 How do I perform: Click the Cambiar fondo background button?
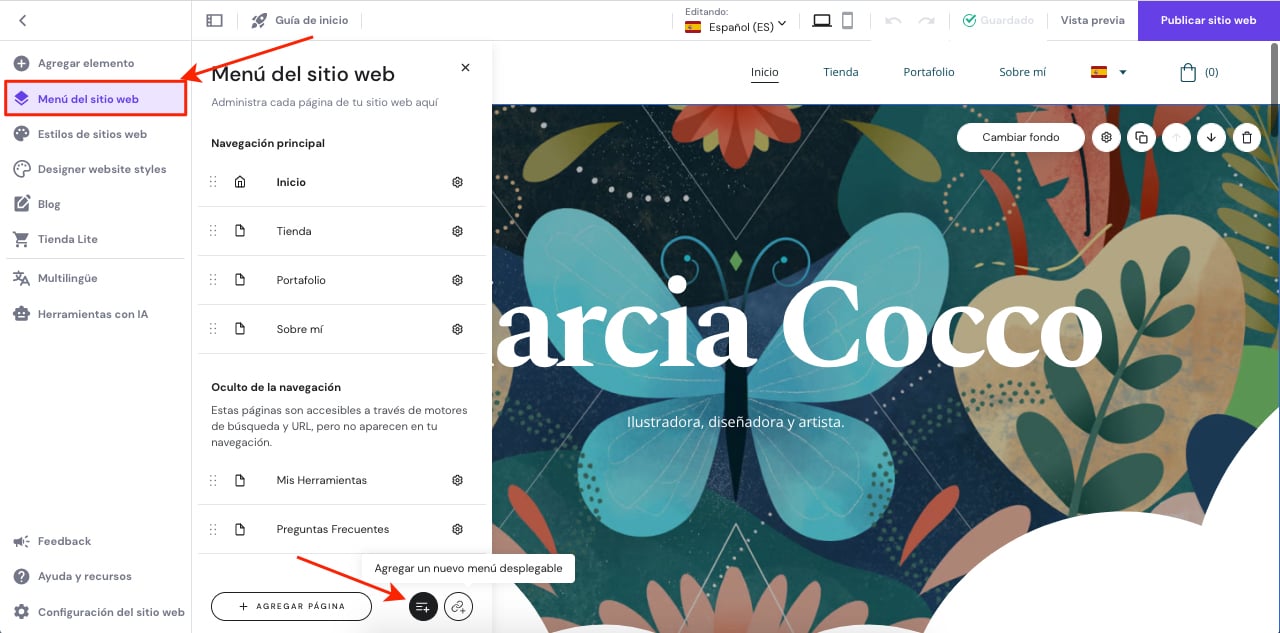[x=1020, y=137]
